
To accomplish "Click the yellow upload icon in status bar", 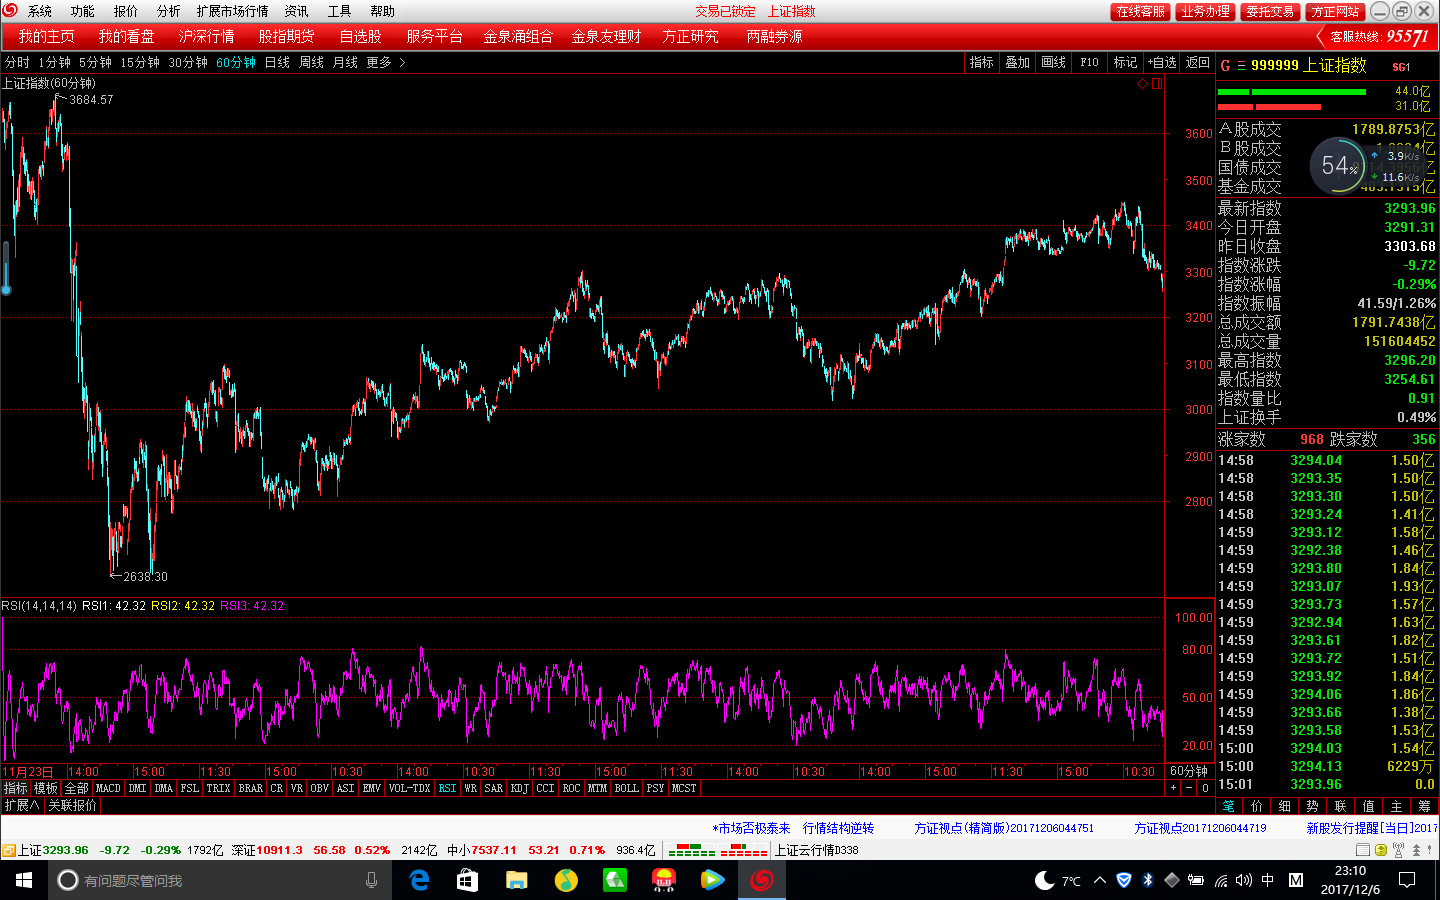I will 1380,850.
